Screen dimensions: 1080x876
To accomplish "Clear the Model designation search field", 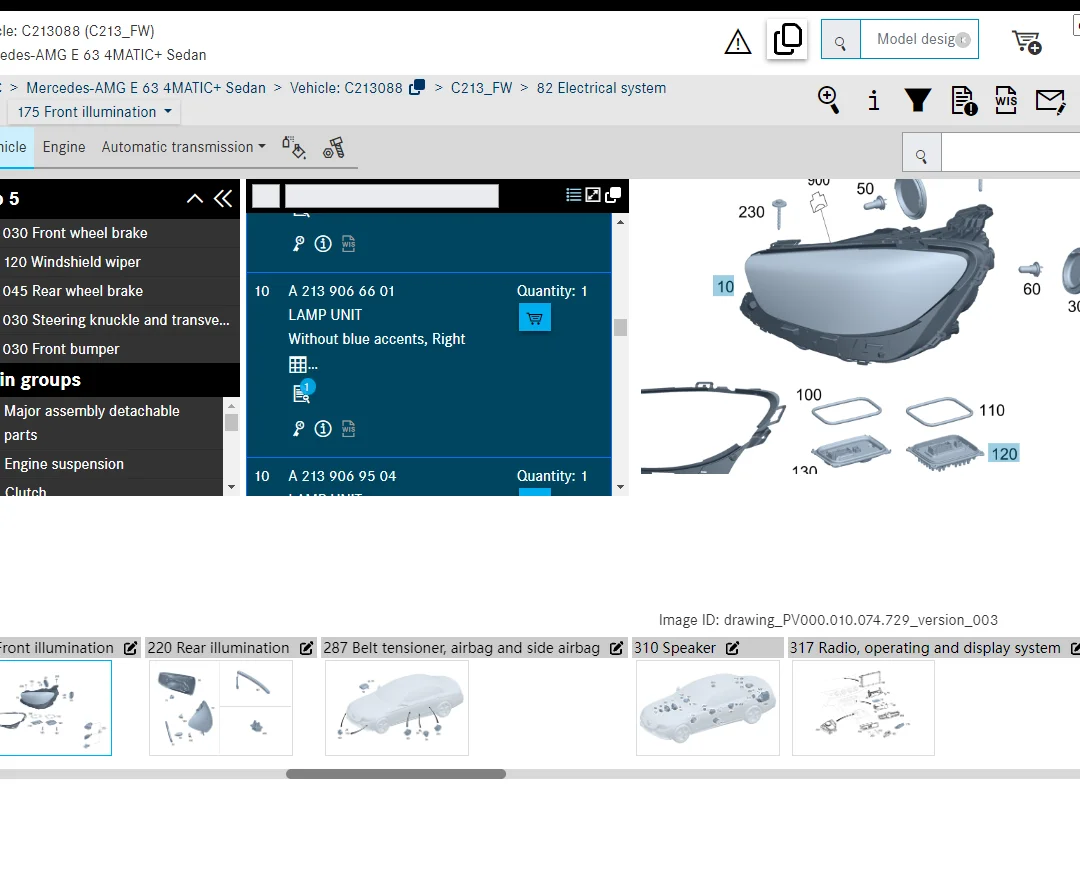I will [x=964, y=40].
